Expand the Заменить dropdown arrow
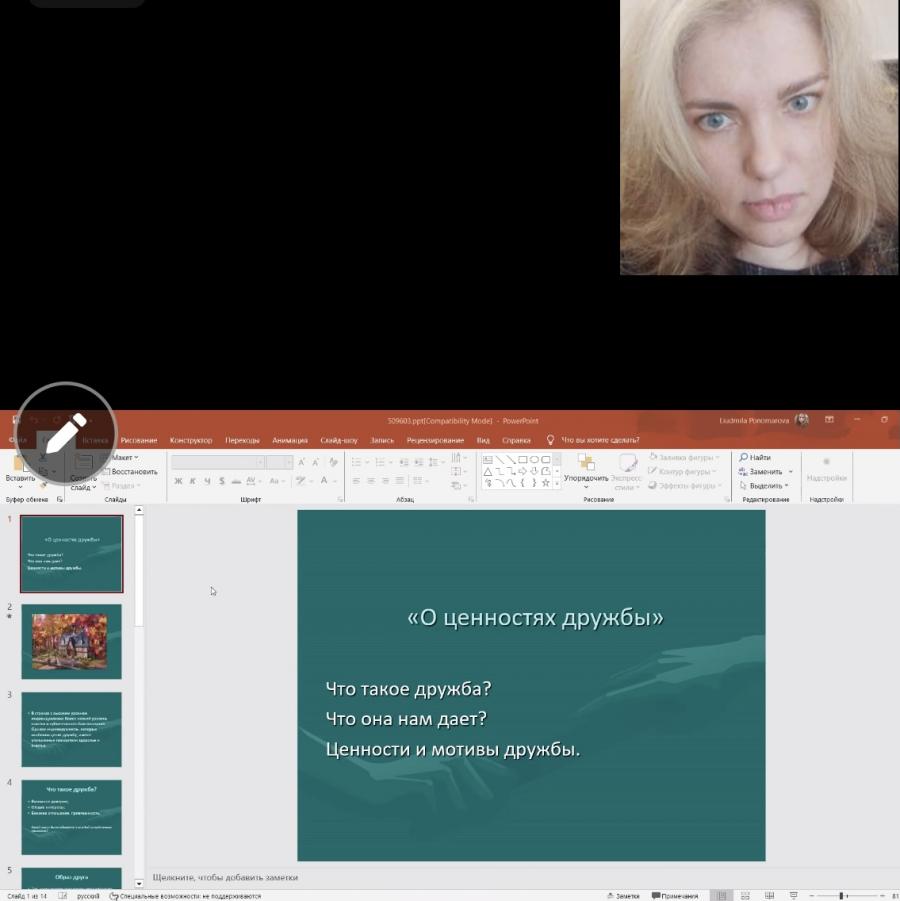 tap(791, 472)
